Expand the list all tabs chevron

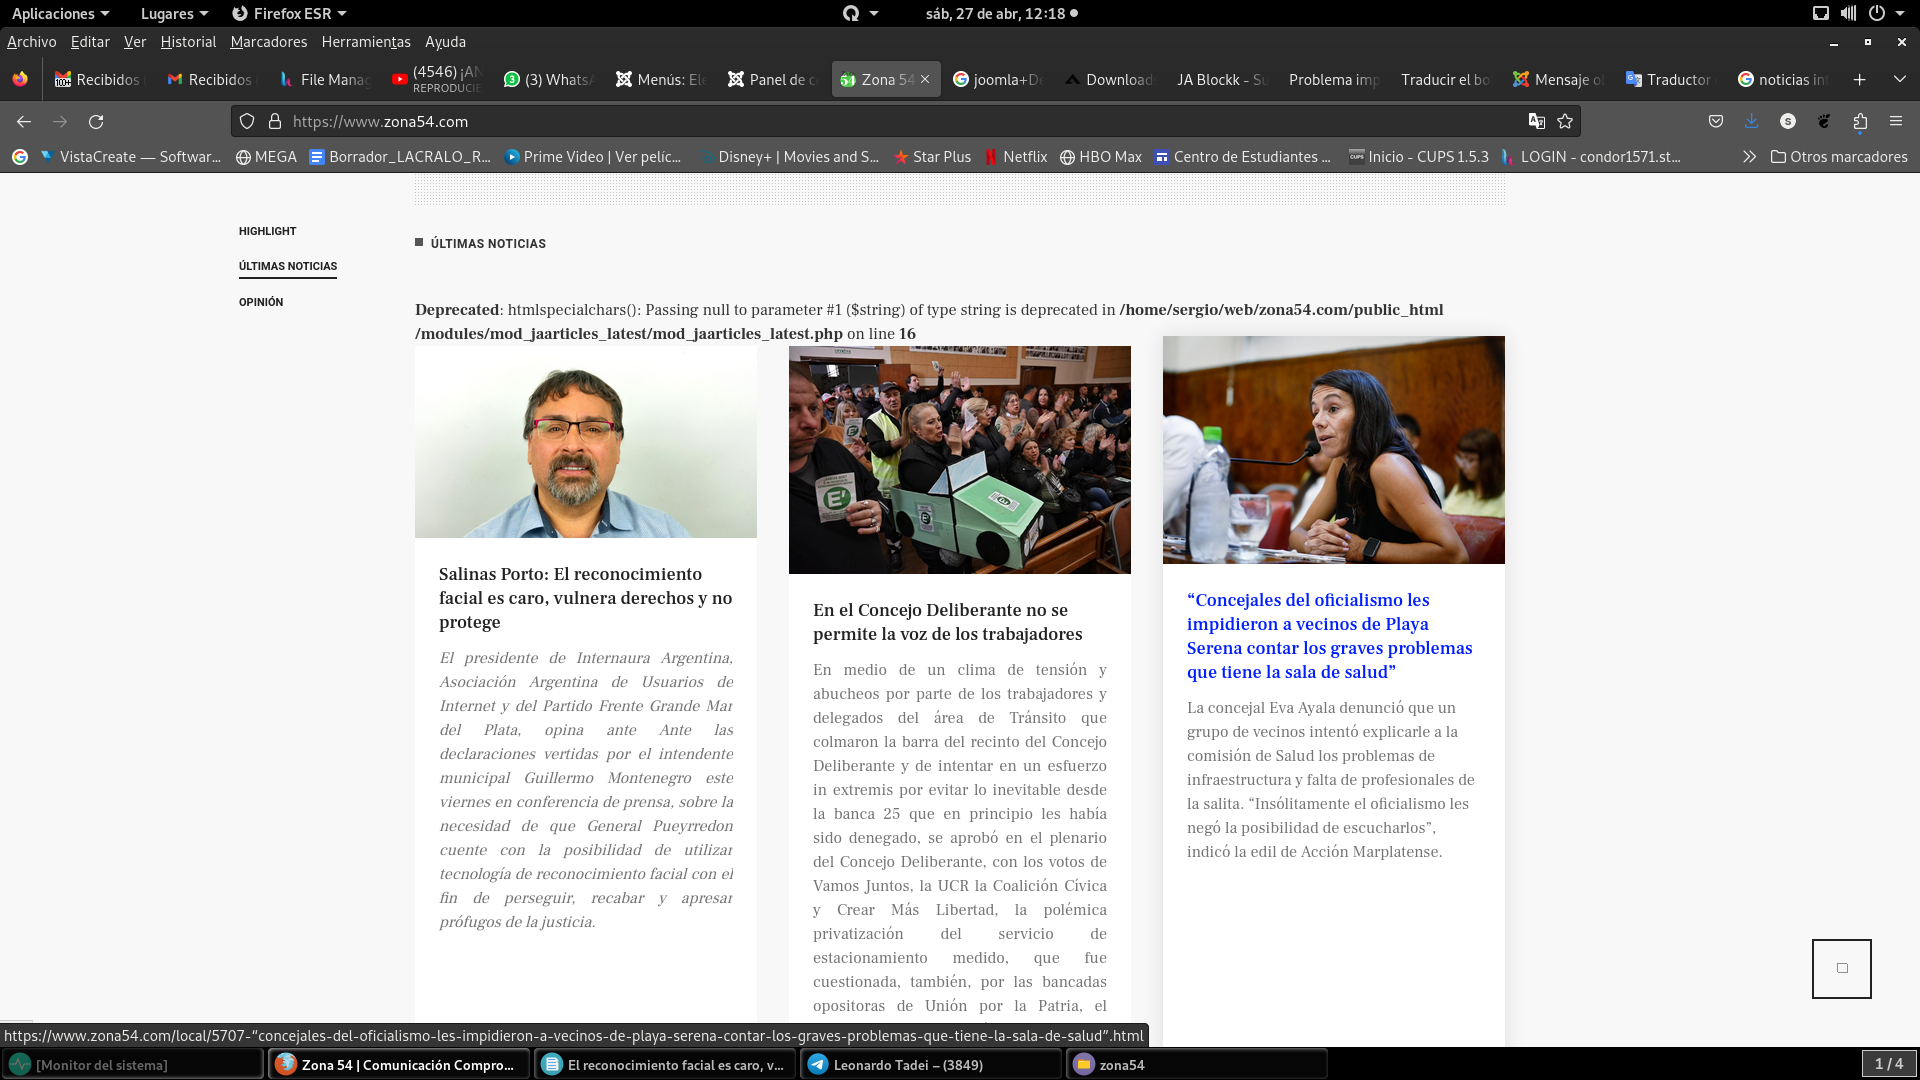pyautogui.click(x=1899, y=79)
